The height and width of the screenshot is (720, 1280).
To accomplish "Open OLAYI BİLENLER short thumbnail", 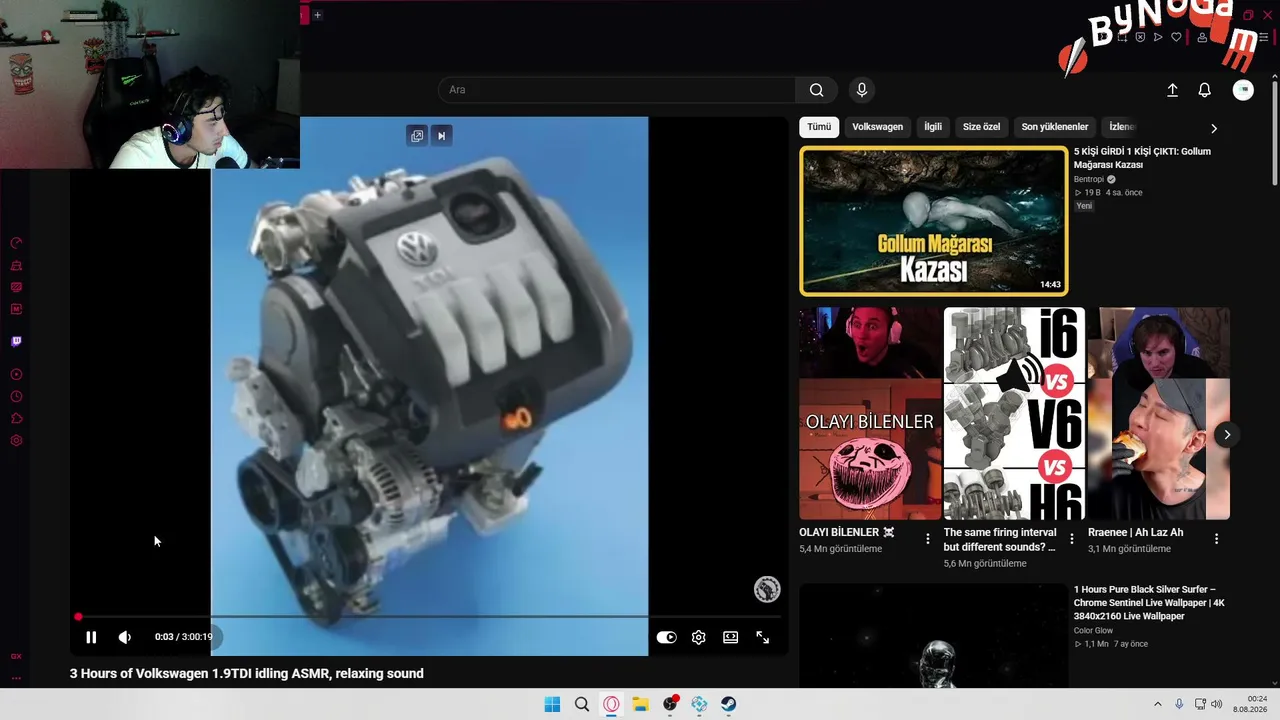I will [x=870, y=414].
